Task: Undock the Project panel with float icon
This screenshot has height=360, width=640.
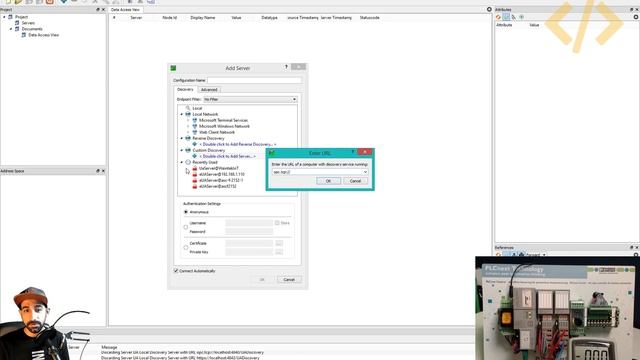Action: [98, 9]
